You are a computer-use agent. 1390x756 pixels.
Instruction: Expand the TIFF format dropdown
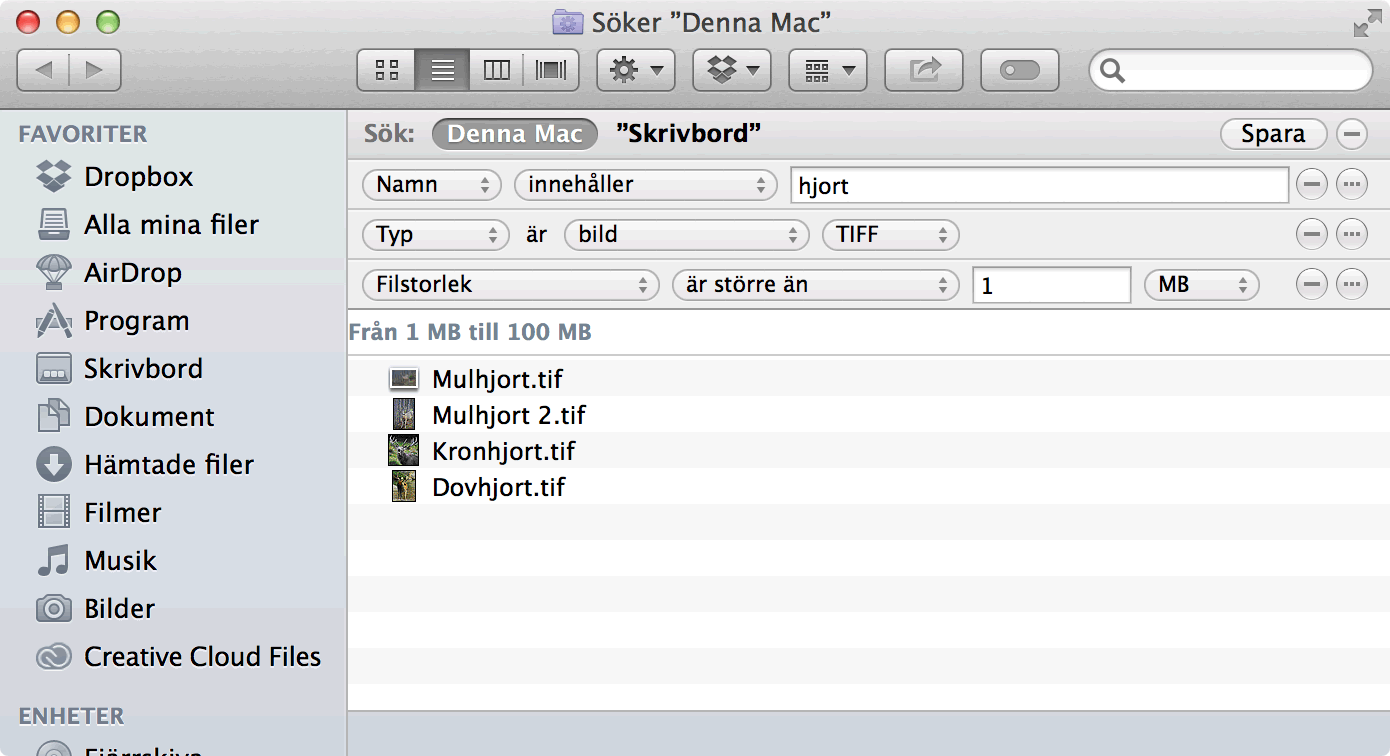(890, 235)
